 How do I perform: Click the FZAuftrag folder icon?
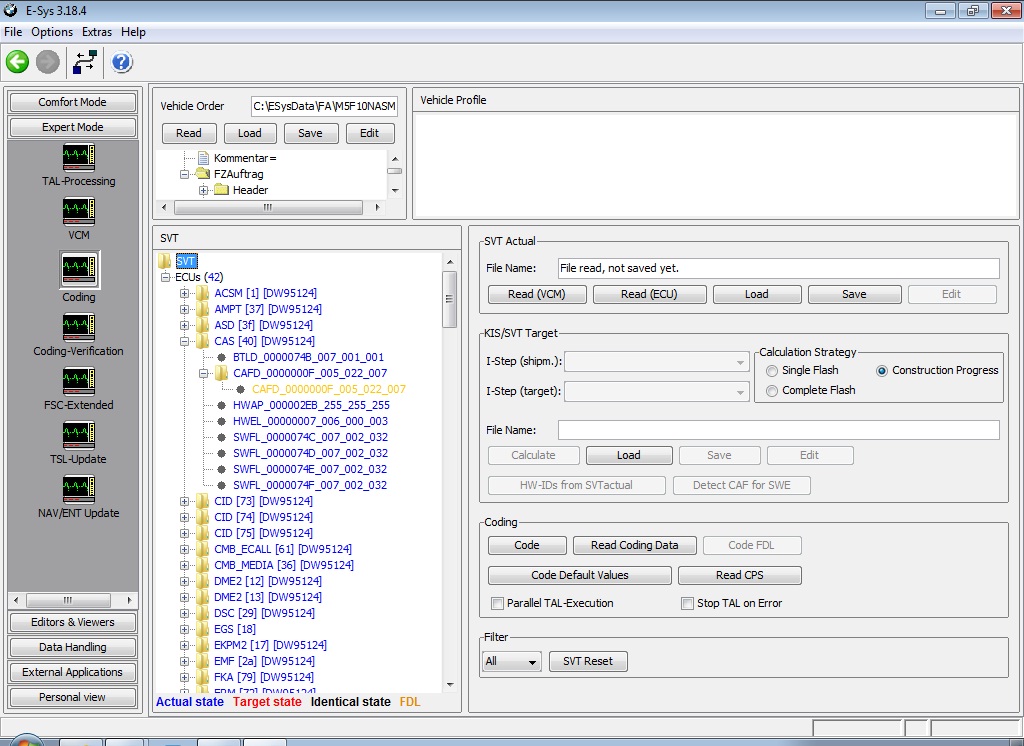202,174
